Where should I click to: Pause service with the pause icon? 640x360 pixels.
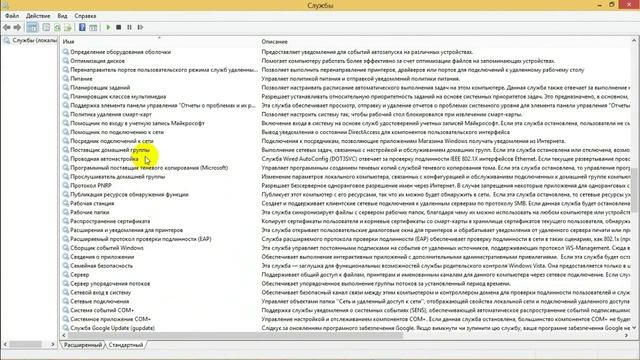(x=129, y=27)
